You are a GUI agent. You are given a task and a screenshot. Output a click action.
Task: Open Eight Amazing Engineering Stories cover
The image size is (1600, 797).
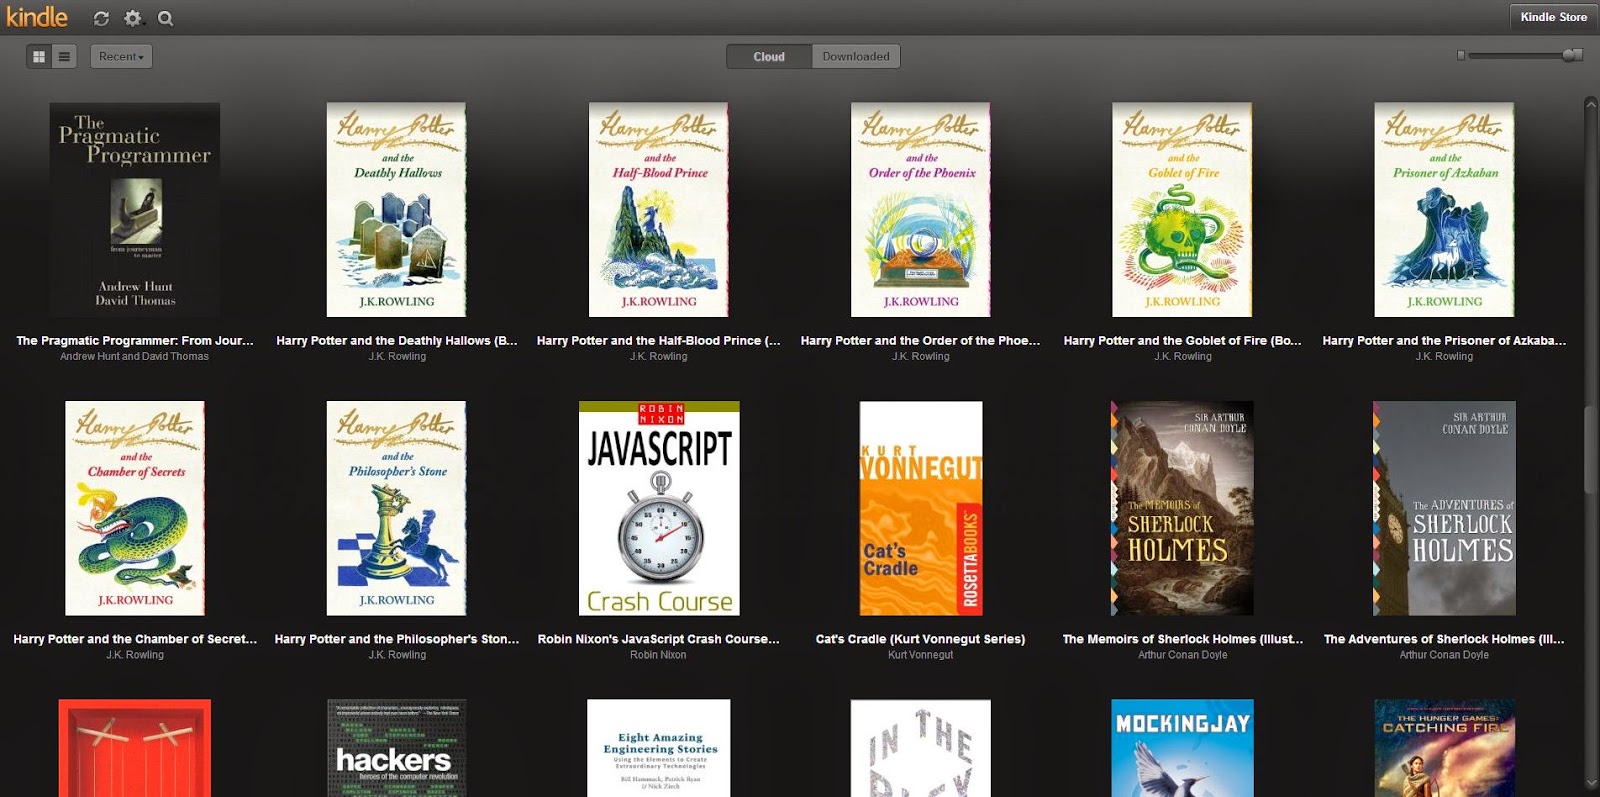(x=659, y=748)
